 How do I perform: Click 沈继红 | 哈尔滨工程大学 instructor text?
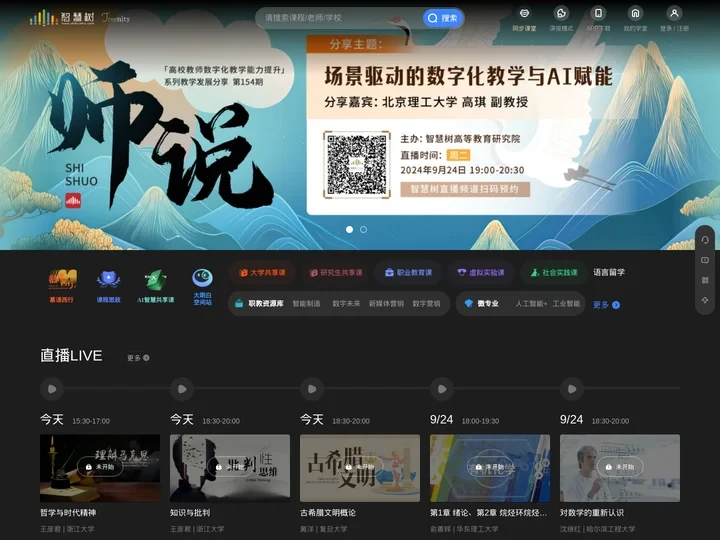pos(597,529)
